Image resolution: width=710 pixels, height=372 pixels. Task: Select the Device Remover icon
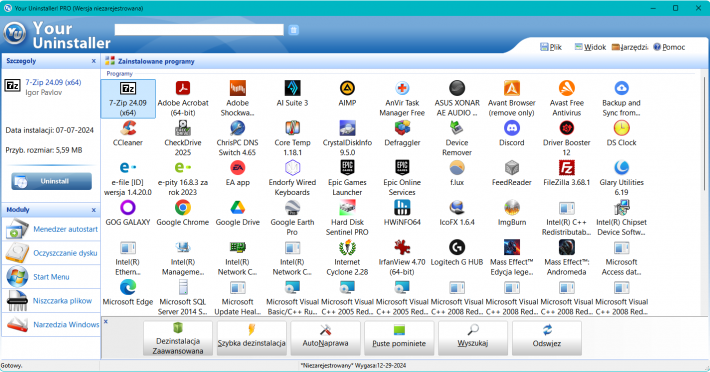pos(457,128)
